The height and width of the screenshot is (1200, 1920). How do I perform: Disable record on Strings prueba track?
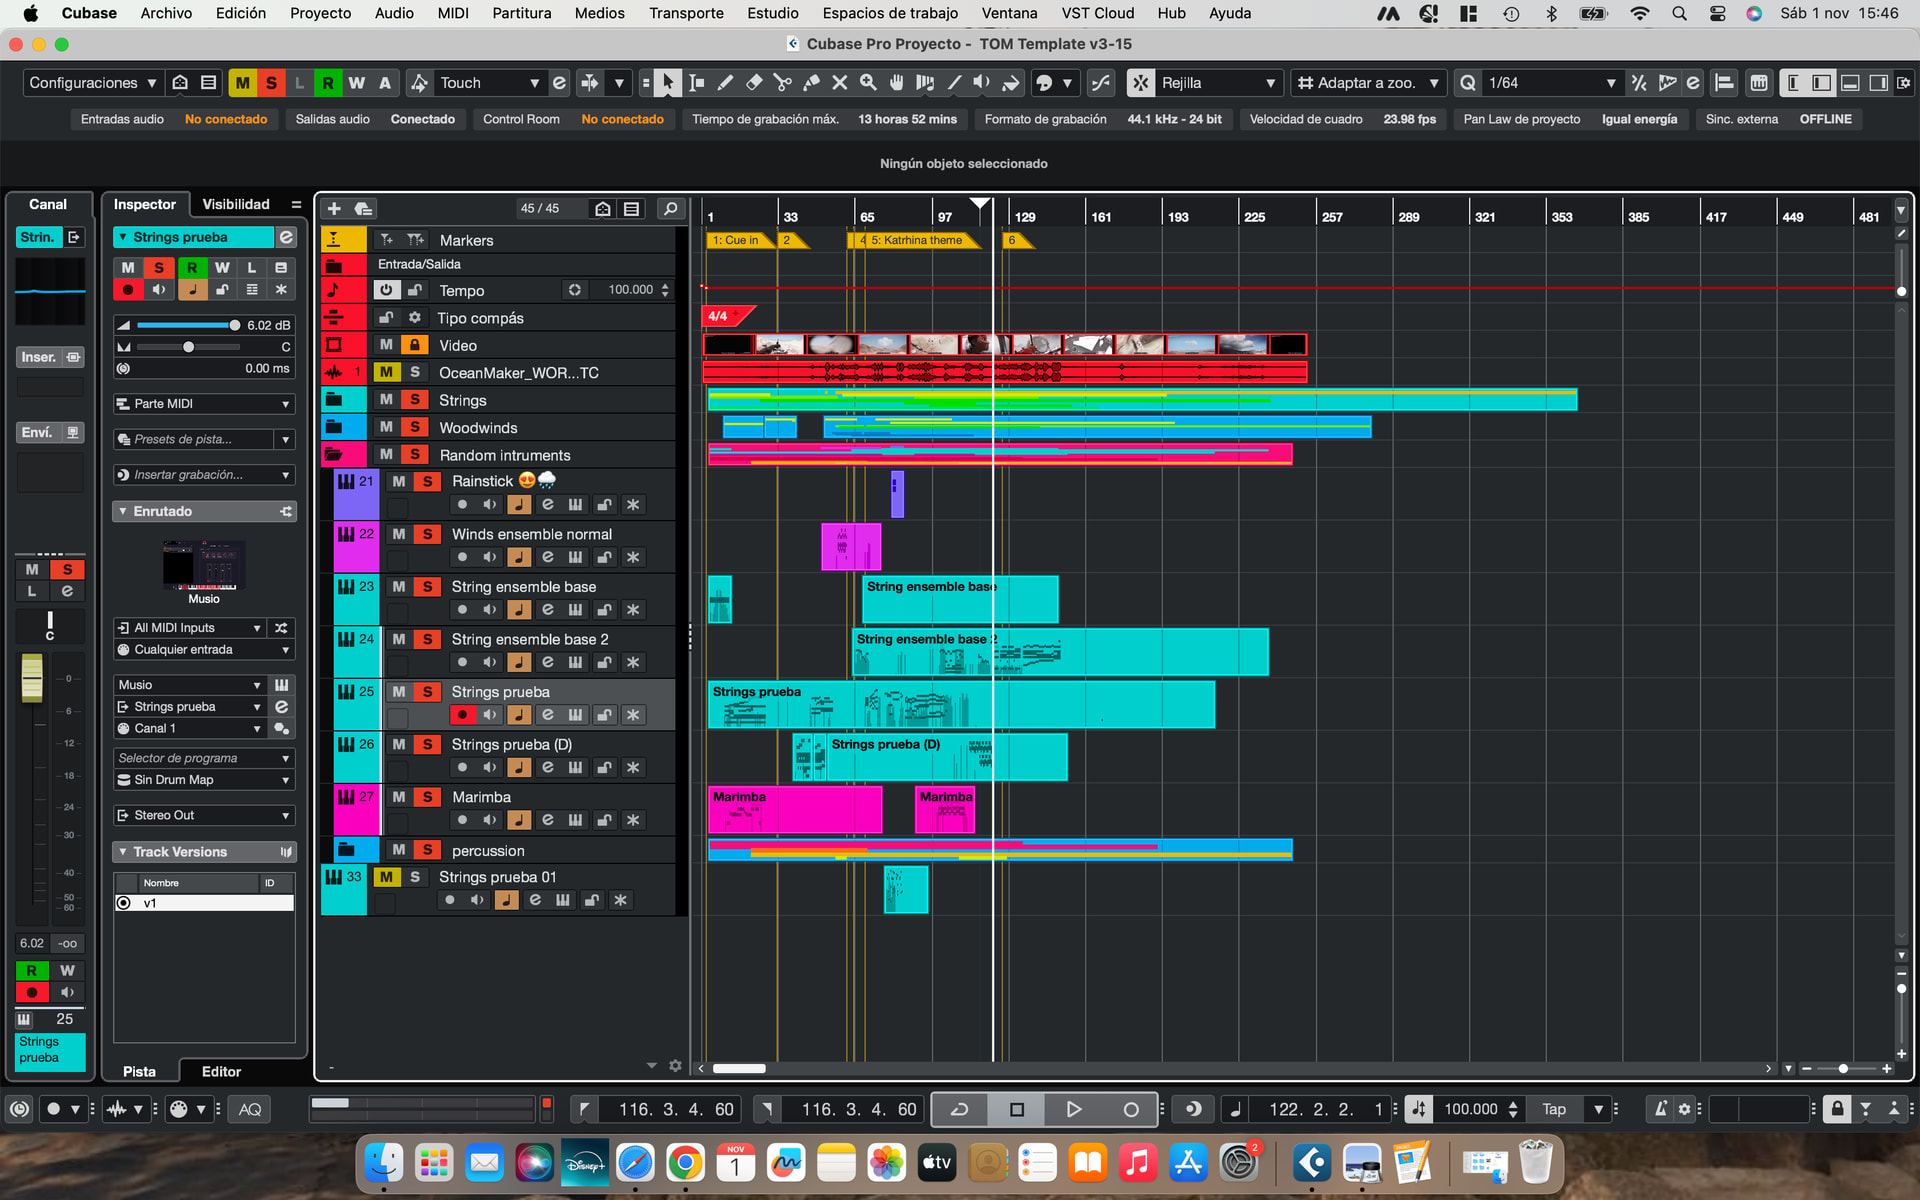point(462,715)
